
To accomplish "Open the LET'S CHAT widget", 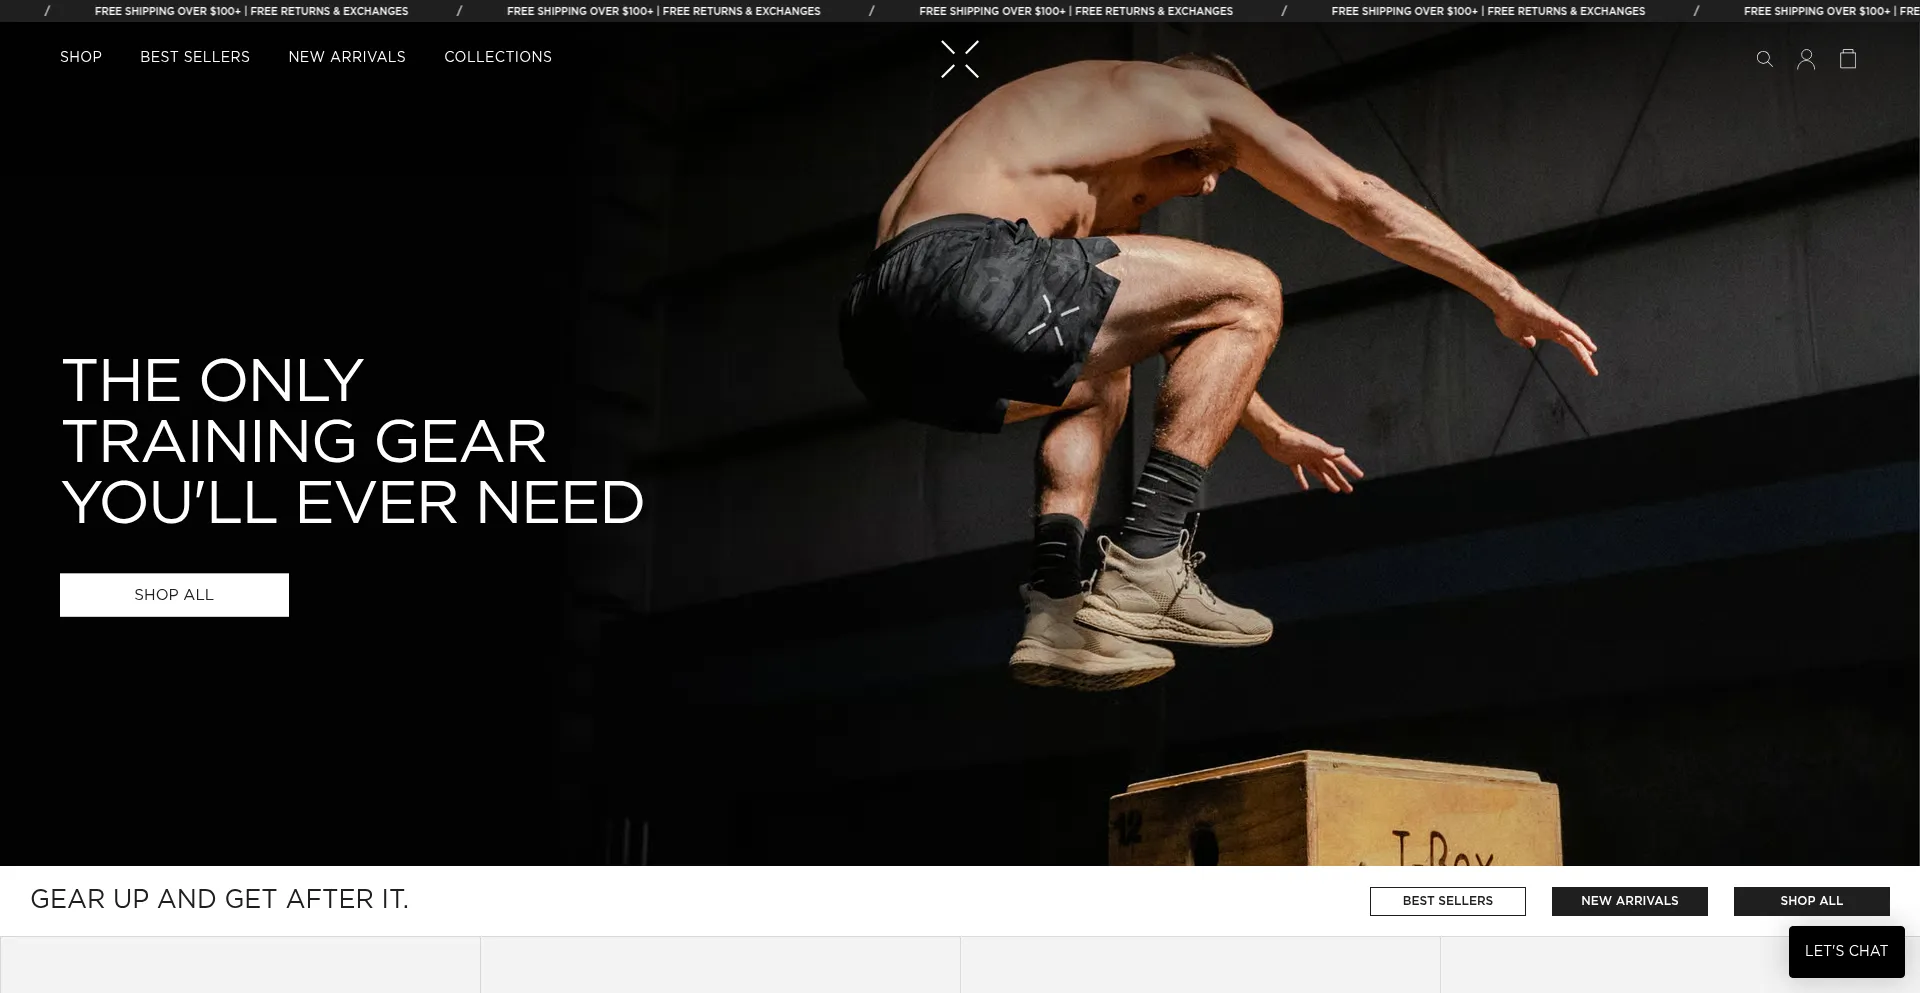I will 1846,951.
